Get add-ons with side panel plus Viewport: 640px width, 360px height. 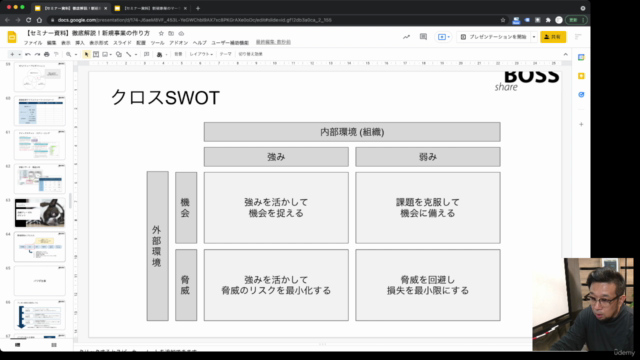581,124
